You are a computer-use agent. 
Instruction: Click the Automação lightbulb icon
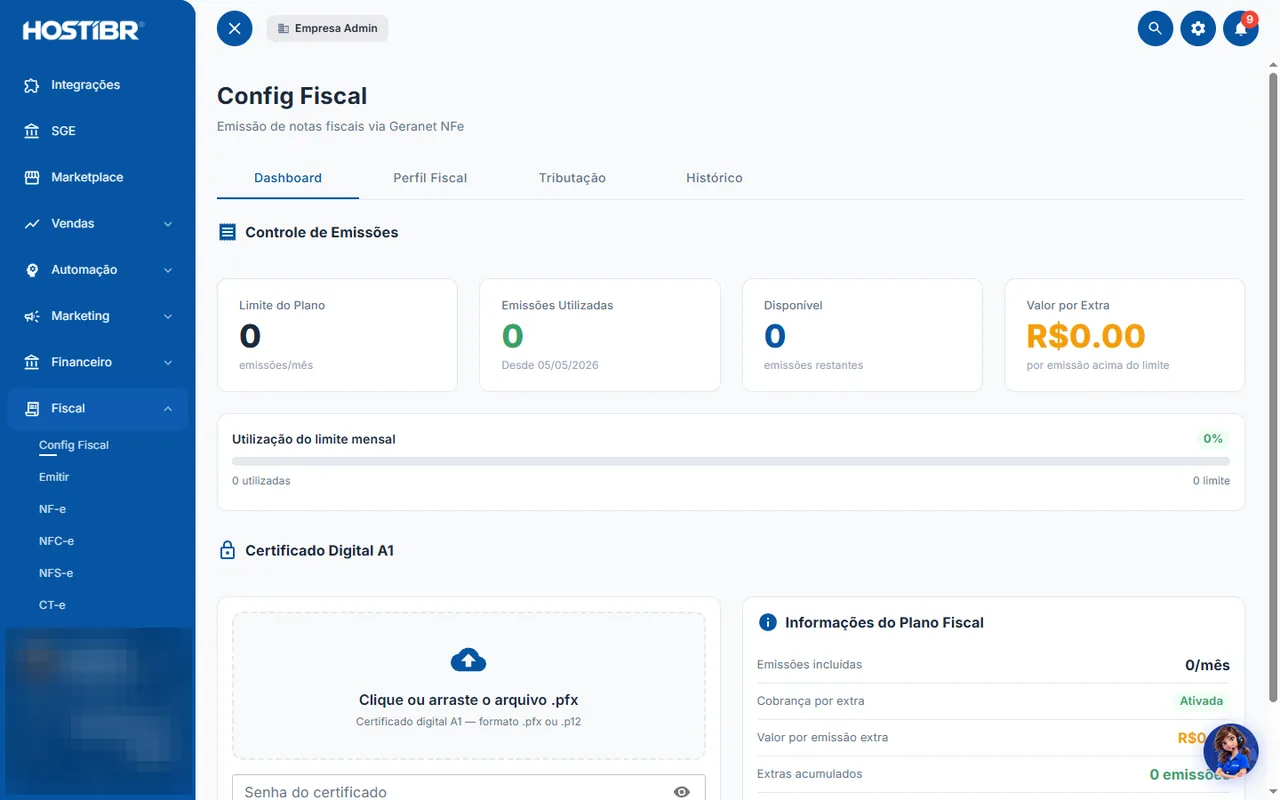pos(32,270)
